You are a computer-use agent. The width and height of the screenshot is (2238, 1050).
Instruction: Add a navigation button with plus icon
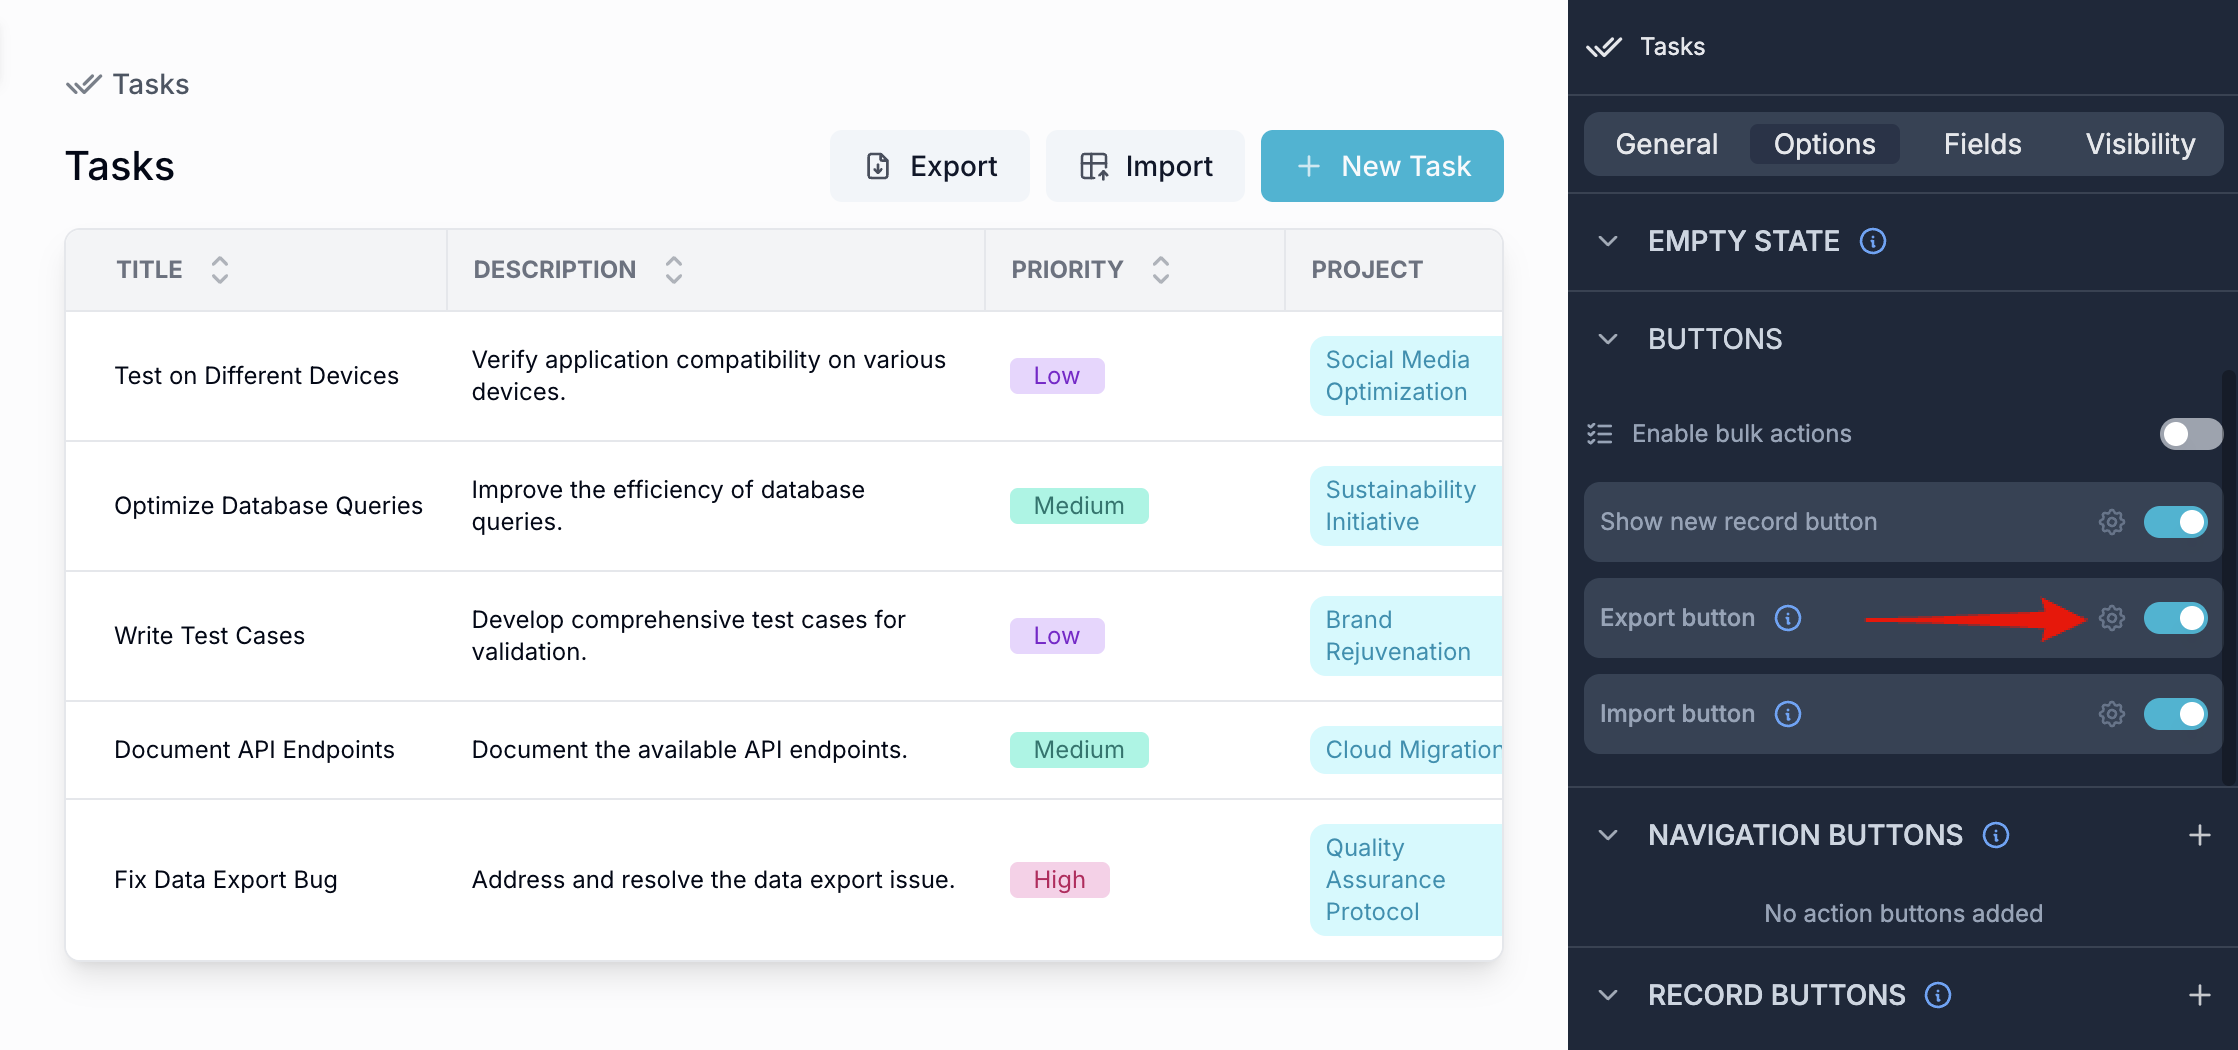[x=2199, y=835]
